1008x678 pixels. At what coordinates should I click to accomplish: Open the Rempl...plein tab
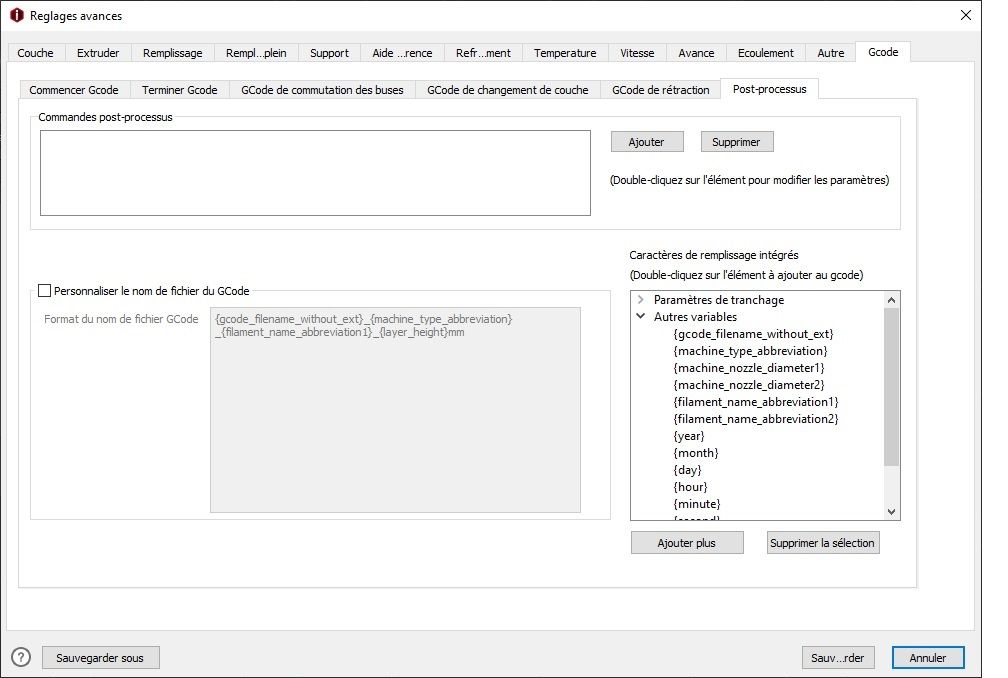[x=256, y=53]
